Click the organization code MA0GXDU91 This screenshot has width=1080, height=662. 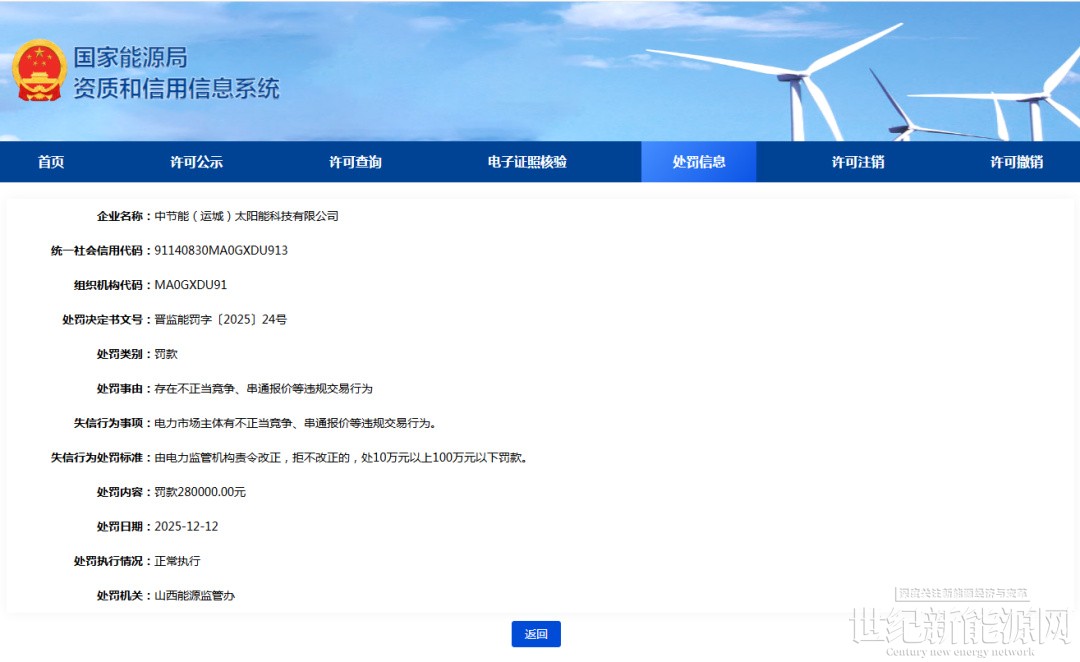click(191, 285)
